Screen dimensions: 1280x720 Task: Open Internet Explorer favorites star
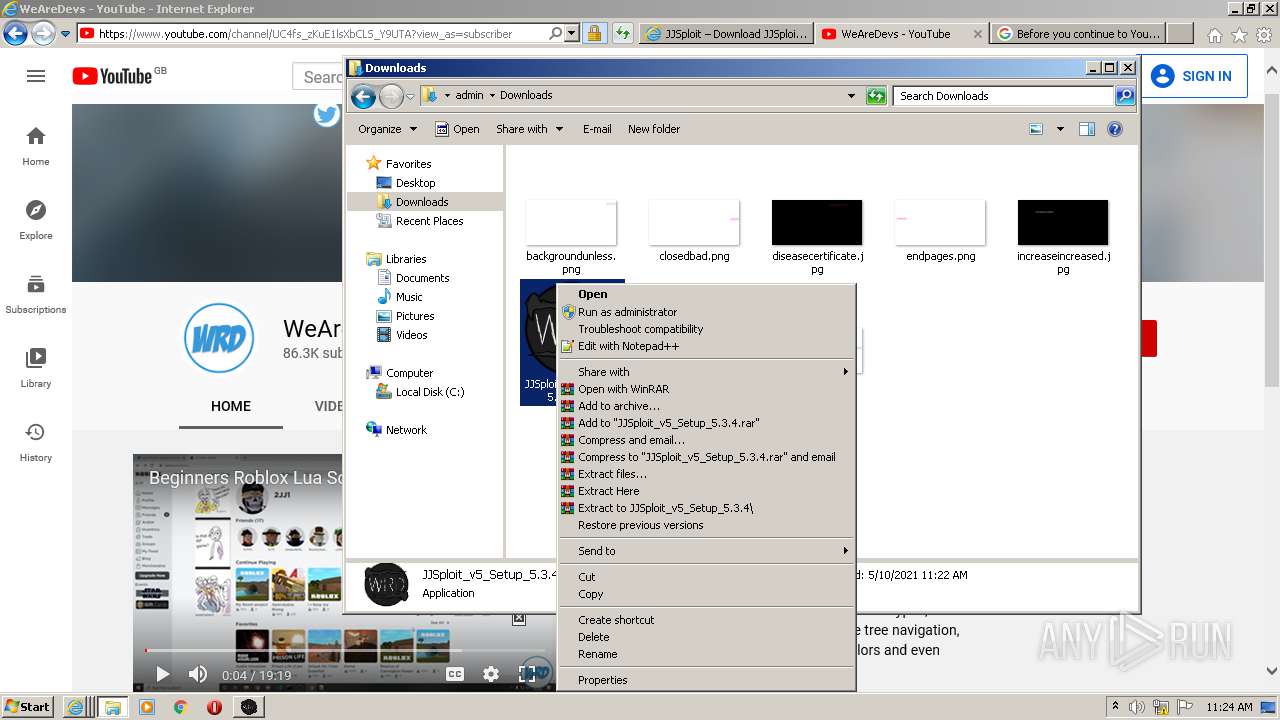1239,35
